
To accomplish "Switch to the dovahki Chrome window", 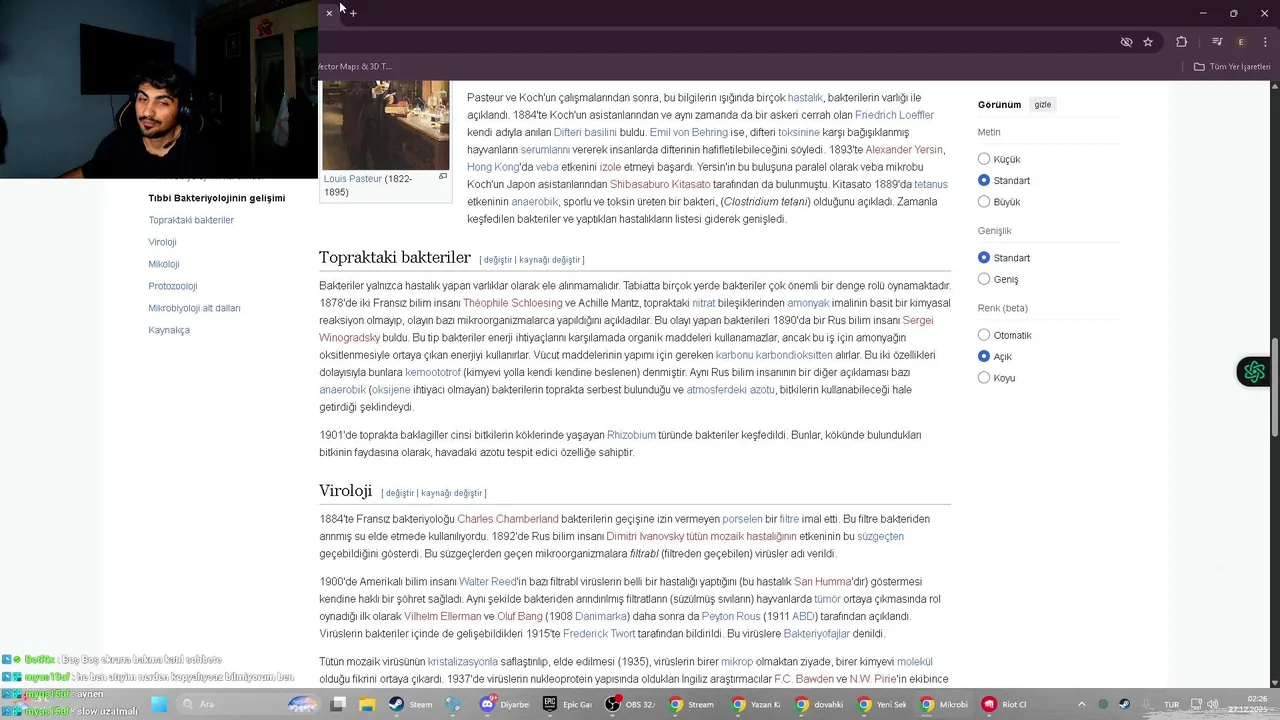I will click(x=819, y=704).
